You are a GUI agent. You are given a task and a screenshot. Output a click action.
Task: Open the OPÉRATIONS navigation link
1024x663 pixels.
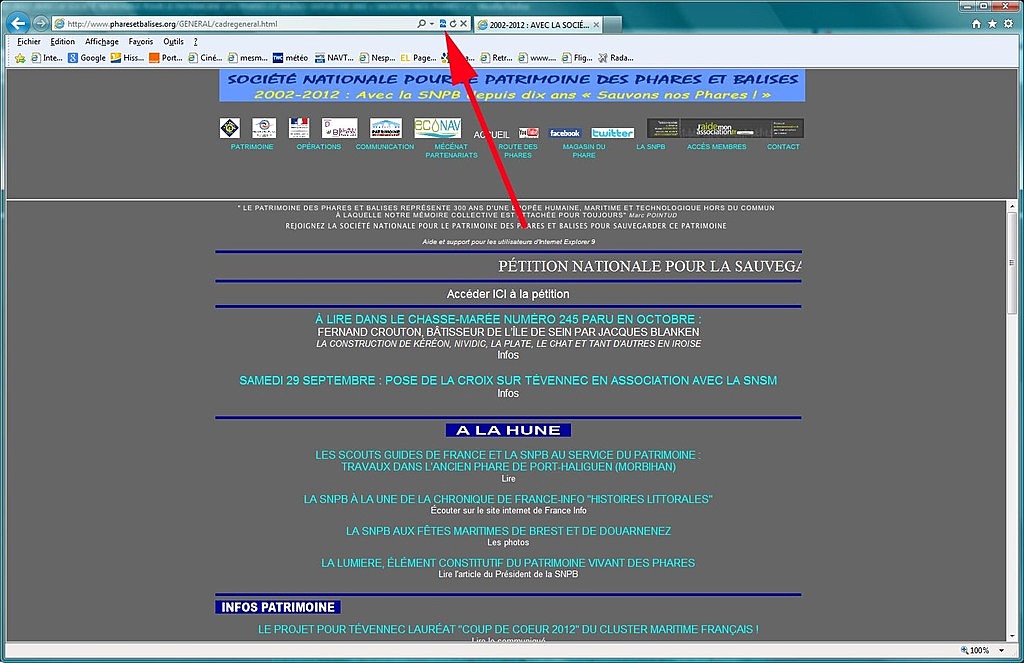(319, 147)
